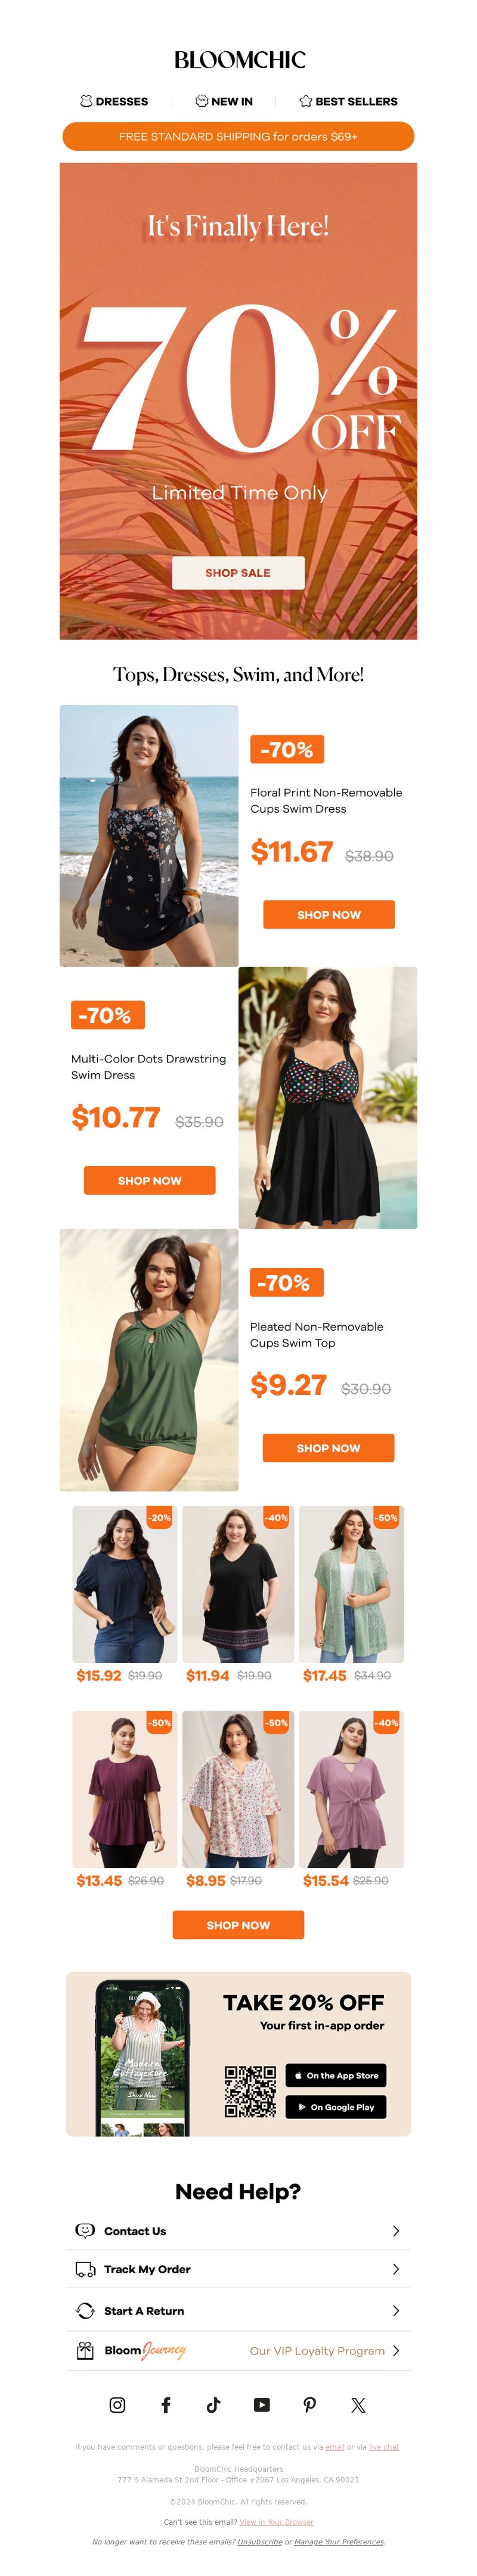
Task: Shop the Floral Print Swim Dress now
Action: 329,914
